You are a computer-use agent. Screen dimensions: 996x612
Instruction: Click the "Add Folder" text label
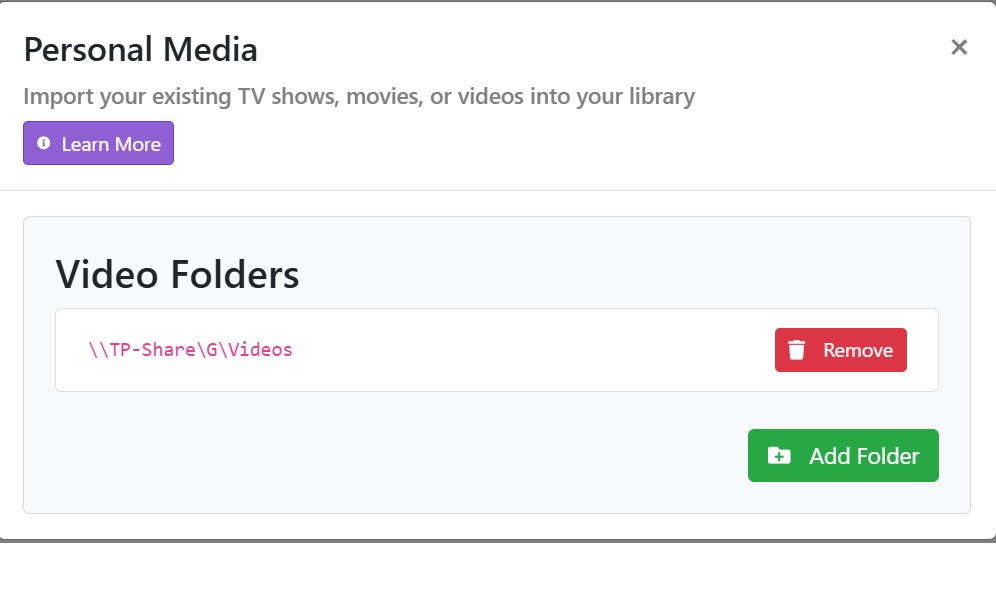(864, 456)
